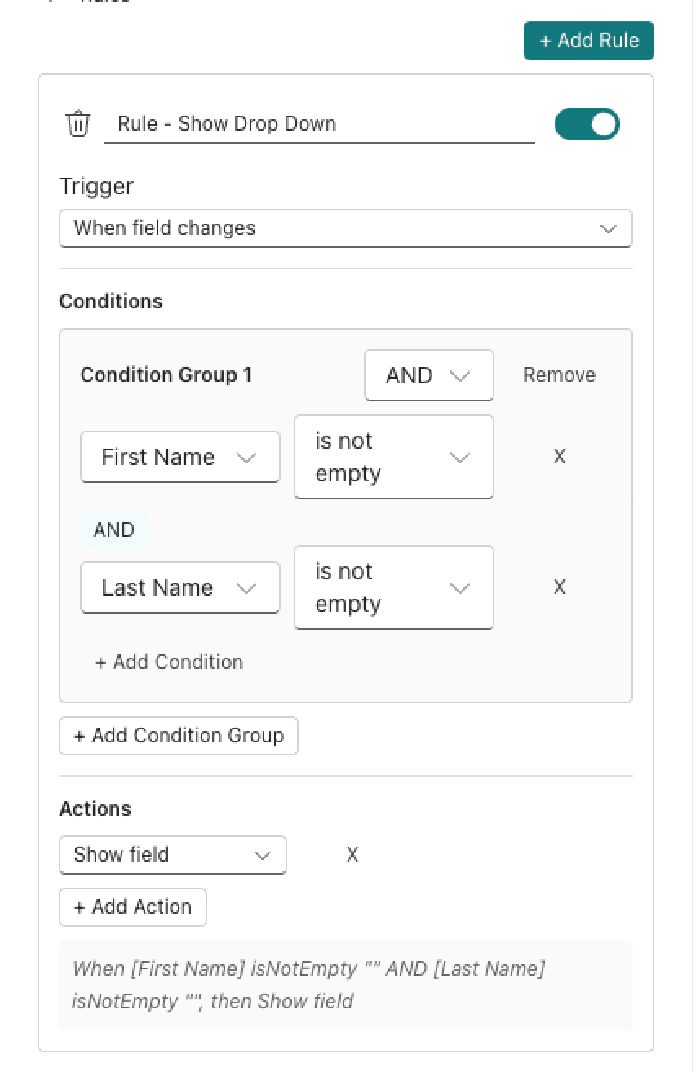The height and width of the screenshot is (1072, 700).
Task: Disable the Rule - Show Drop Down toggle
Action: pyautogui.click(x=587, y=123)
